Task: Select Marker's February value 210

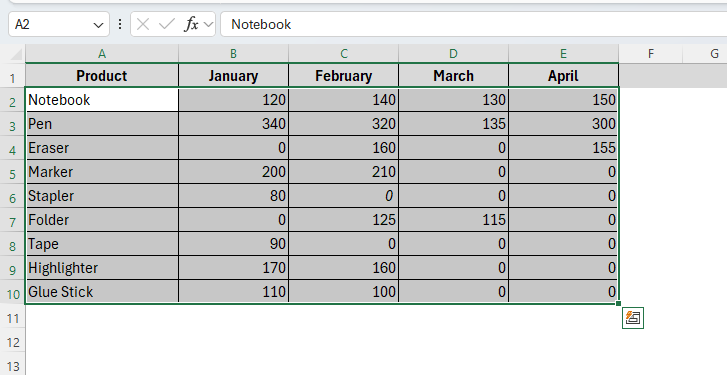Action: pyautogui.click(x=344, y=172)
